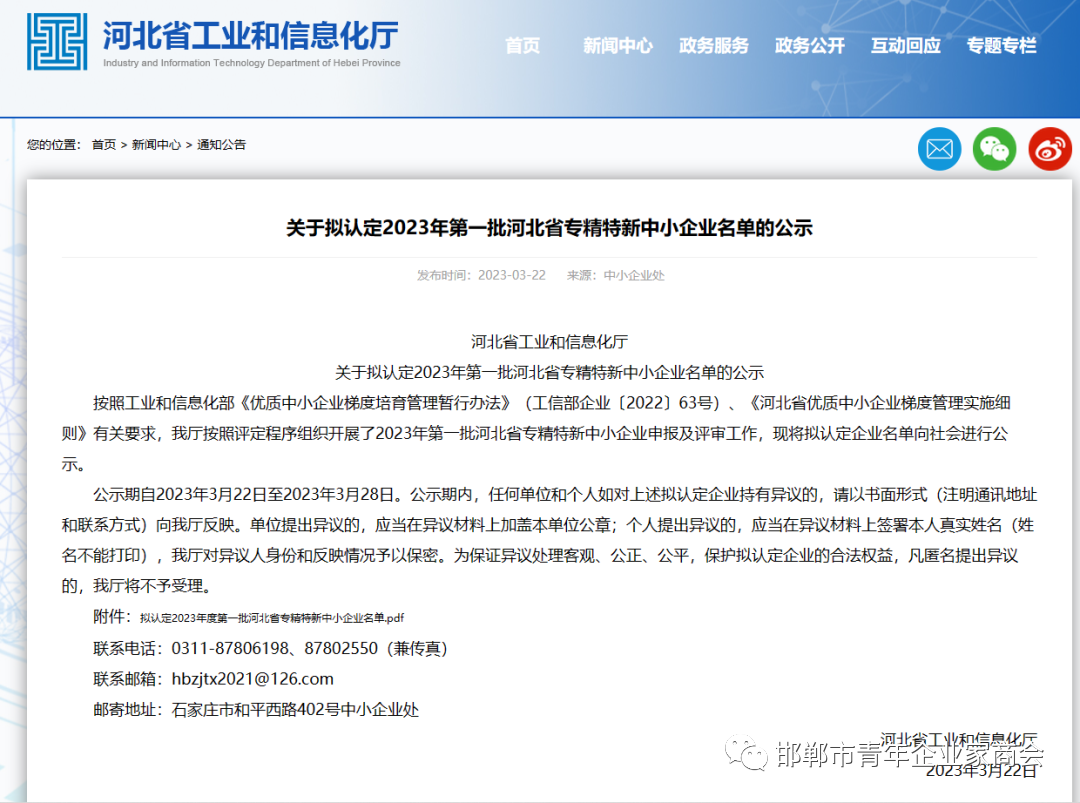Open the attached 企业名单.pdf file
This screenshot has height=803, width=1080.
coord(272,618)
